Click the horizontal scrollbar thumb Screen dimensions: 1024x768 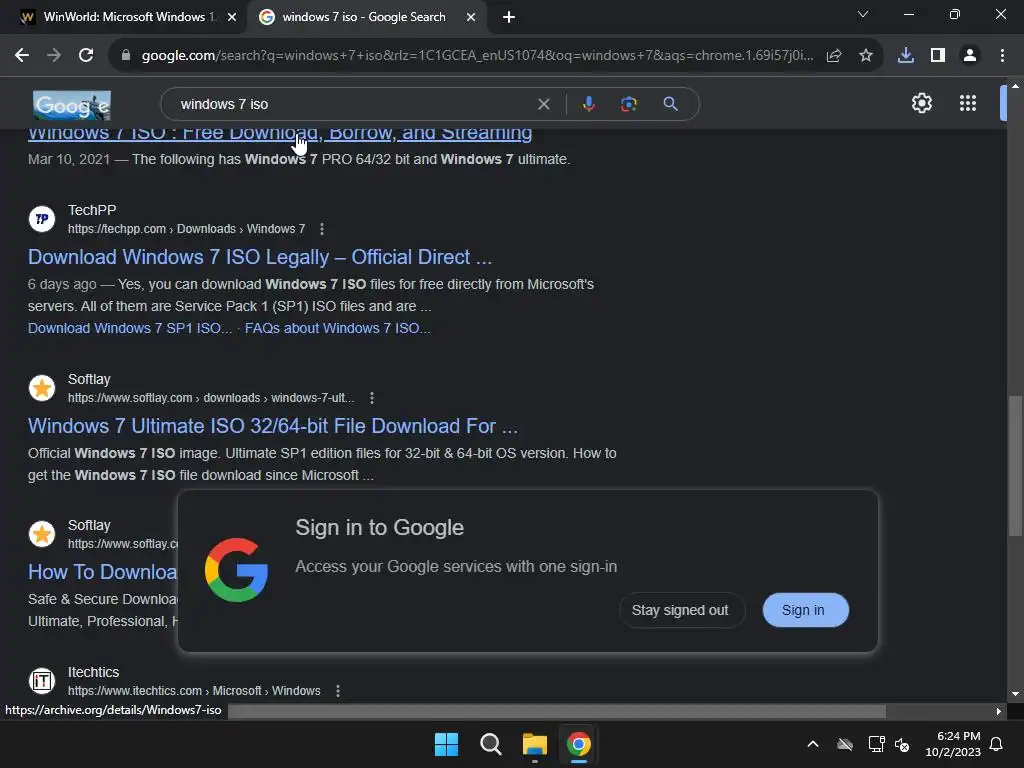click(556, 711)
